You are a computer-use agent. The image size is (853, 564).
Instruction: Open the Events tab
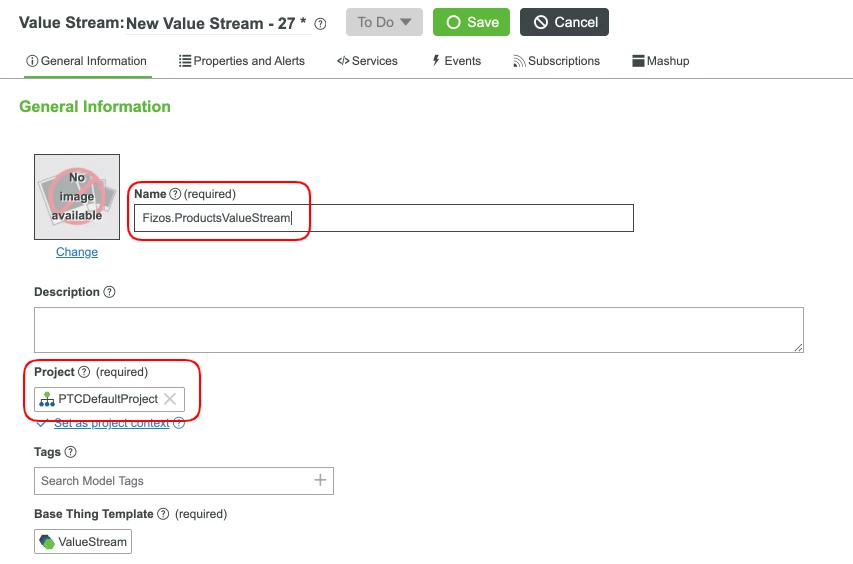456,61
